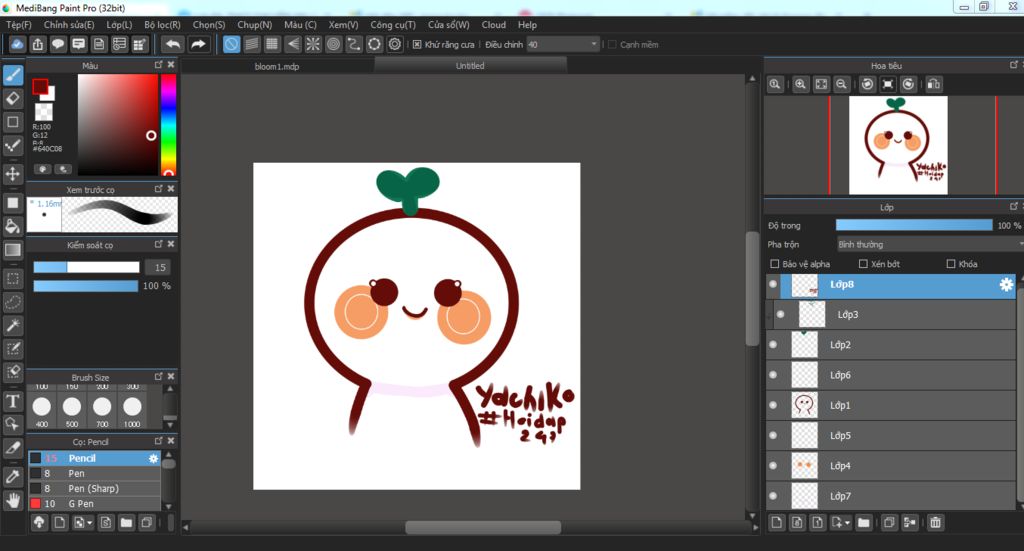Select the Lớp2 layer
This screenshot has height=551, width=1024.
(x=891, y=345)
